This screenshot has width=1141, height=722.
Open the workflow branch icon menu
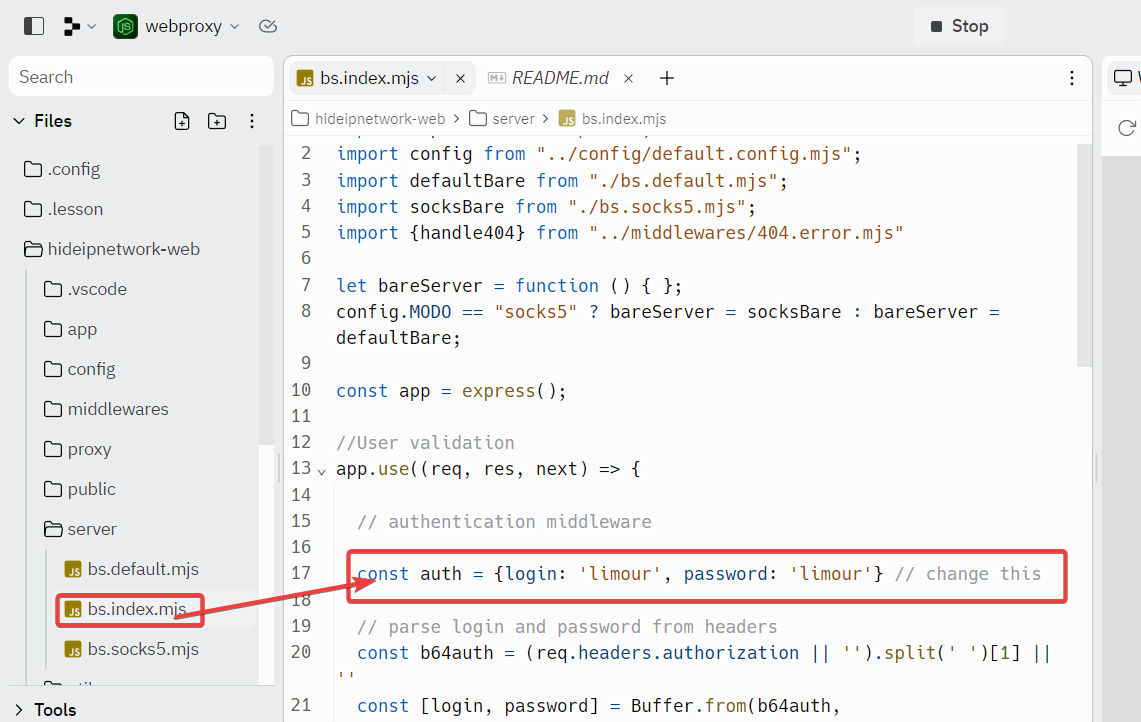point(78,26)
